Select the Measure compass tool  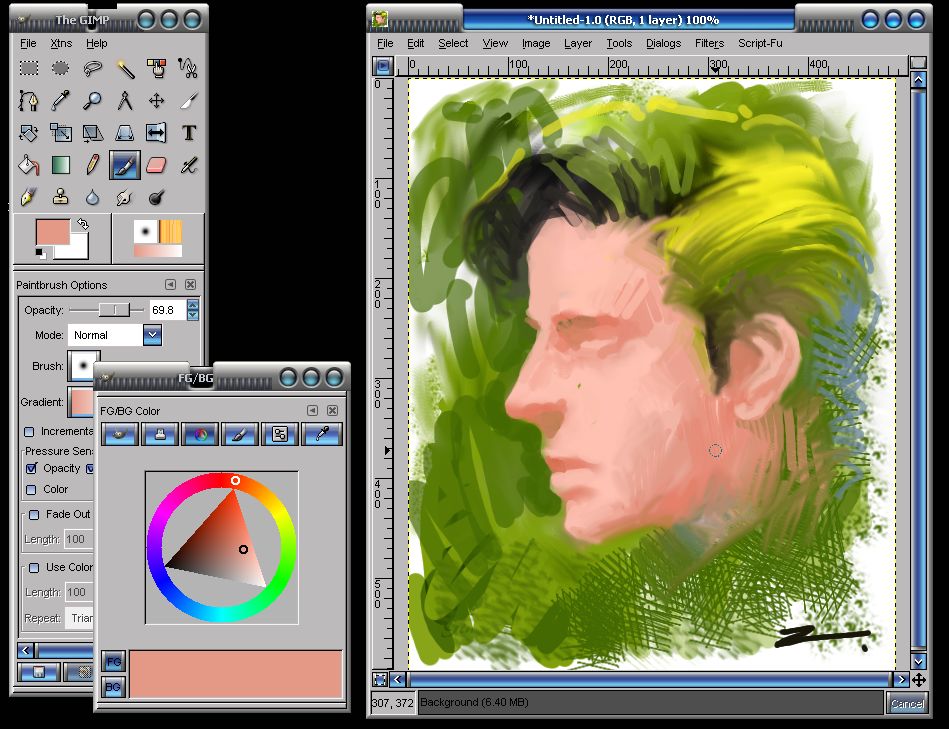coord(125,100)
